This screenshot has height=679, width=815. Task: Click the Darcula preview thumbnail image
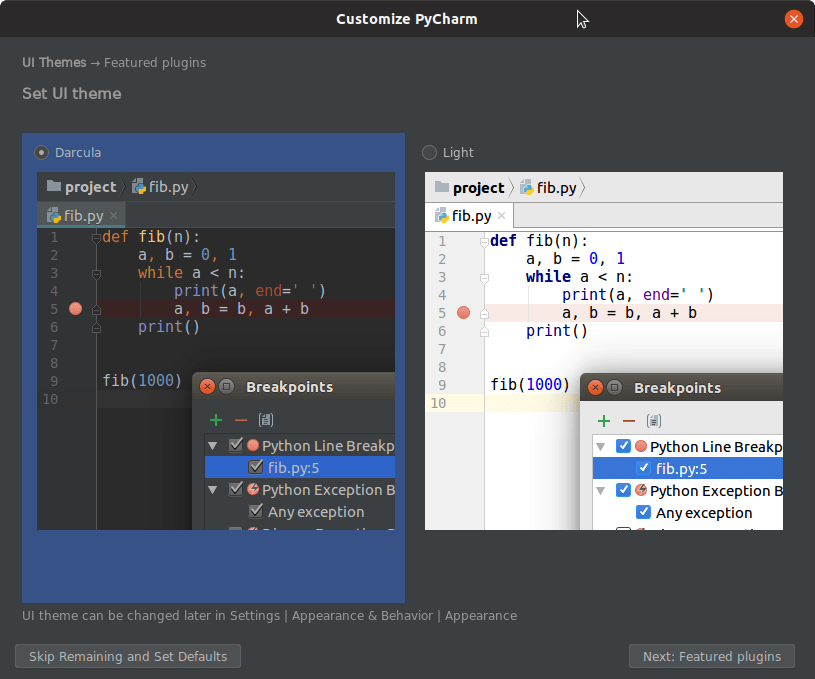point(216,351)
